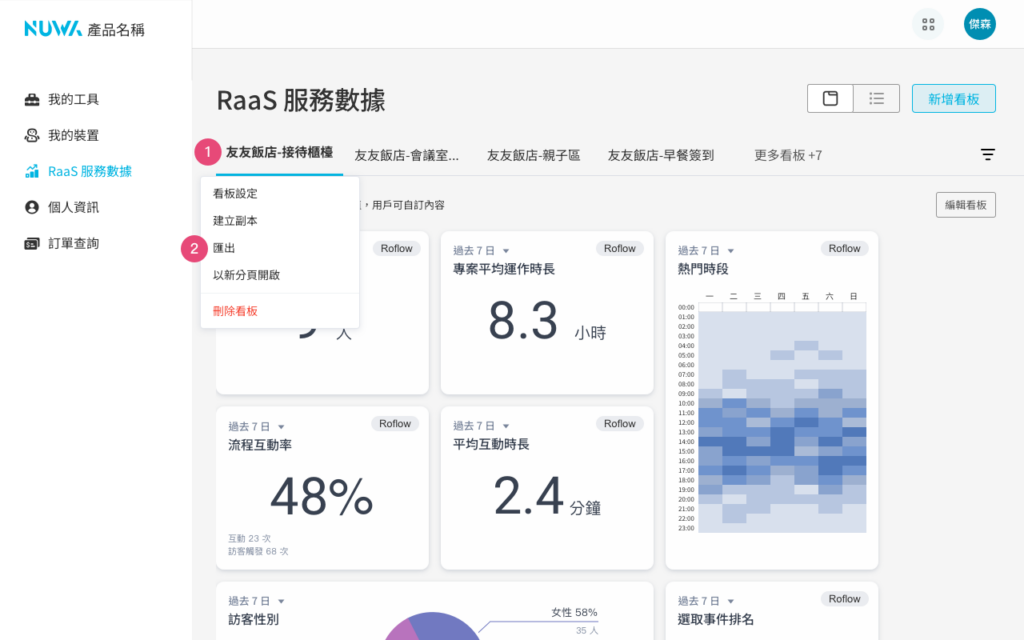Click Roflow tag on 熱門時段 card
Screen dimensions: 1024x640
pos(844,249)
